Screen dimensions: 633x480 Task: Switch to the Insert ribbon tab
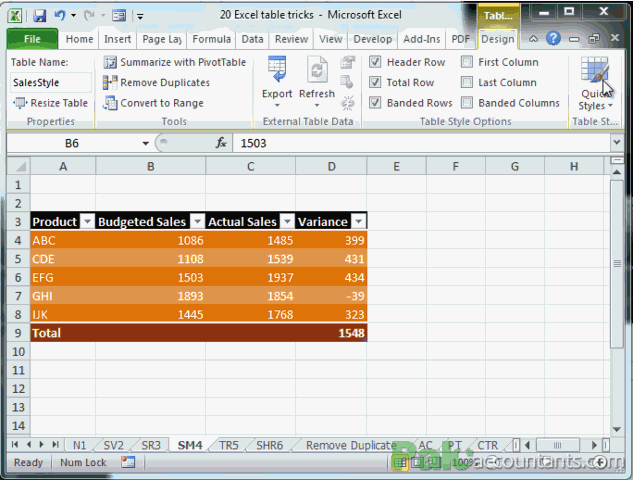click(x=117, y=39)
